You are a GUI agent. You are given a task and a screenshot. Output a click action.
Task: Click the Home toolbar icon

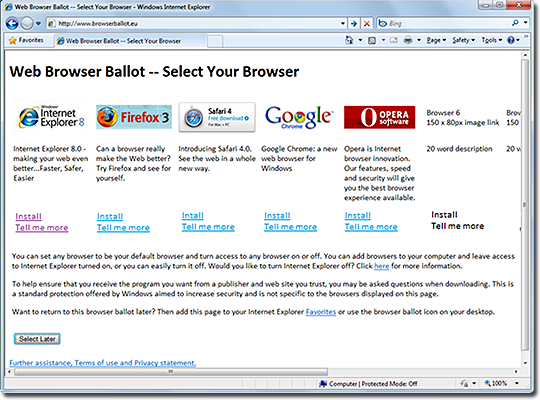[349, 40]
